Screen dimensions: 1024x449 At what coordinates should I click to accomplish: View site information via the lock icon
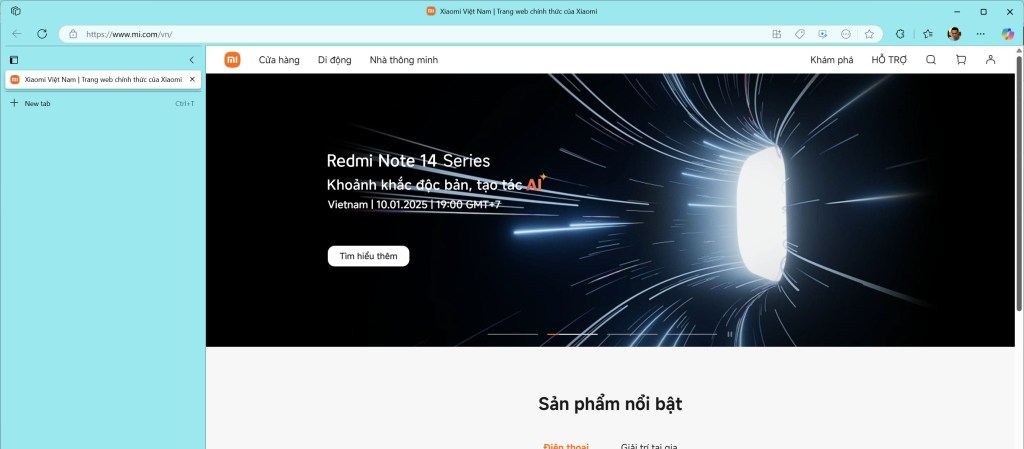[72, 34]
